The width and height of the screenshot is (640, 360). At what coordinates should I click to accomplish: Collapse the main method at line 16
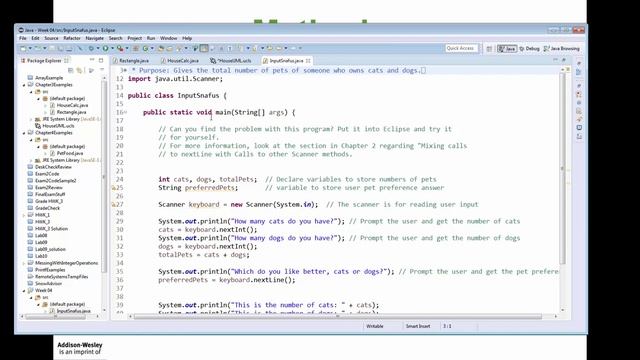point(125,112)
